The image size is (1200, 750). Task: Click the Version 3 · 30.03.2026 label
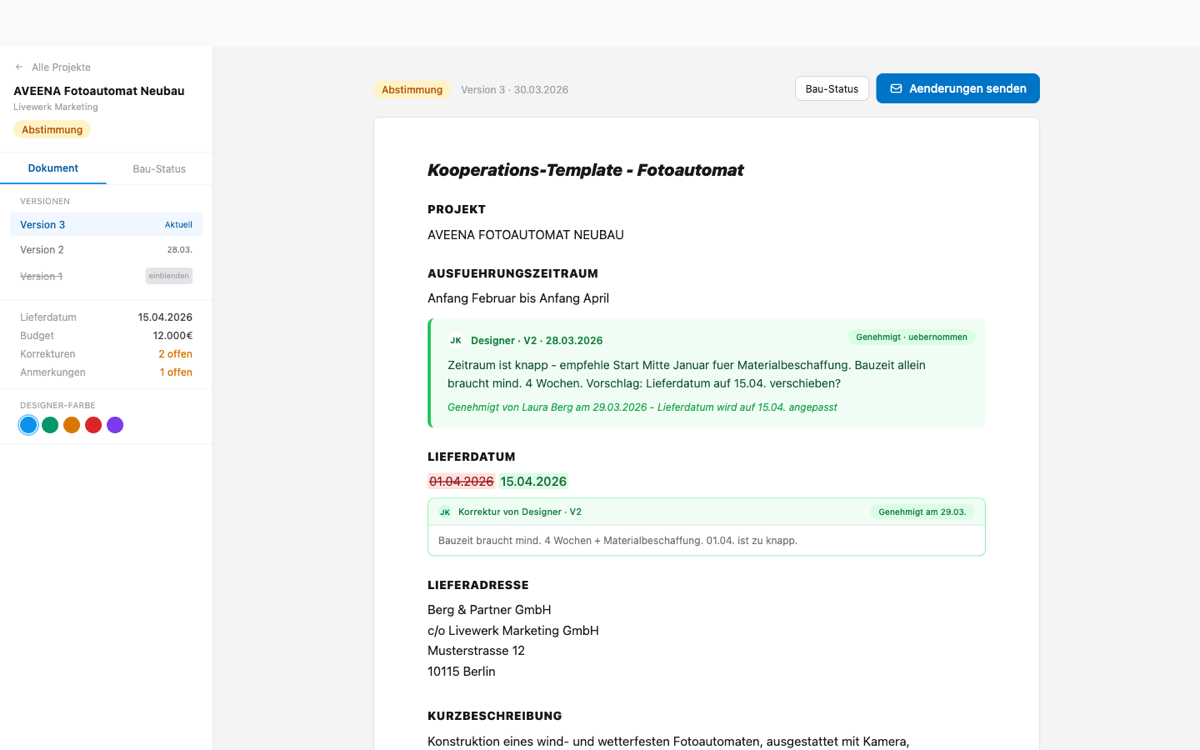(x=514, y=89)
